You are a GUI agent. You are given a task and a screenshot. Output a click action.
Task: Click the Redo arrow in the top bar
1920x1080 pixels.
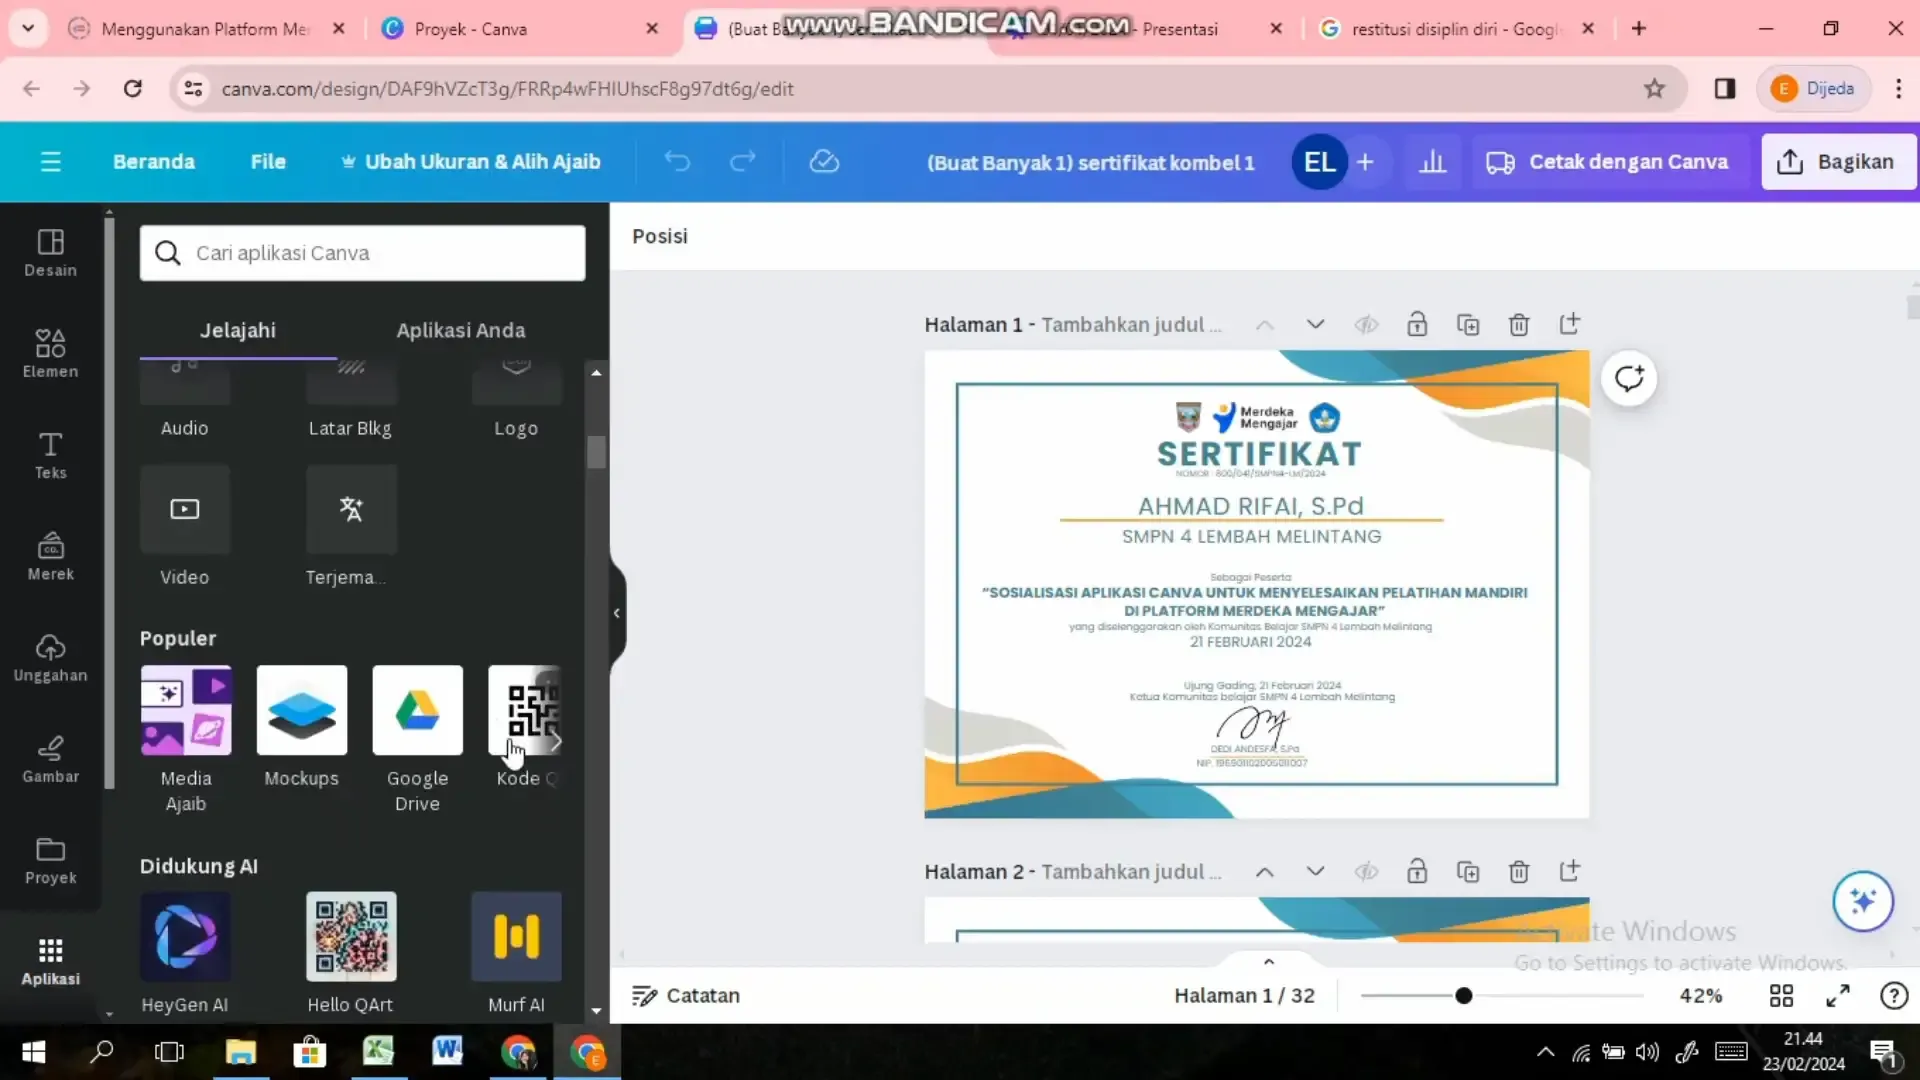(742, 161)
